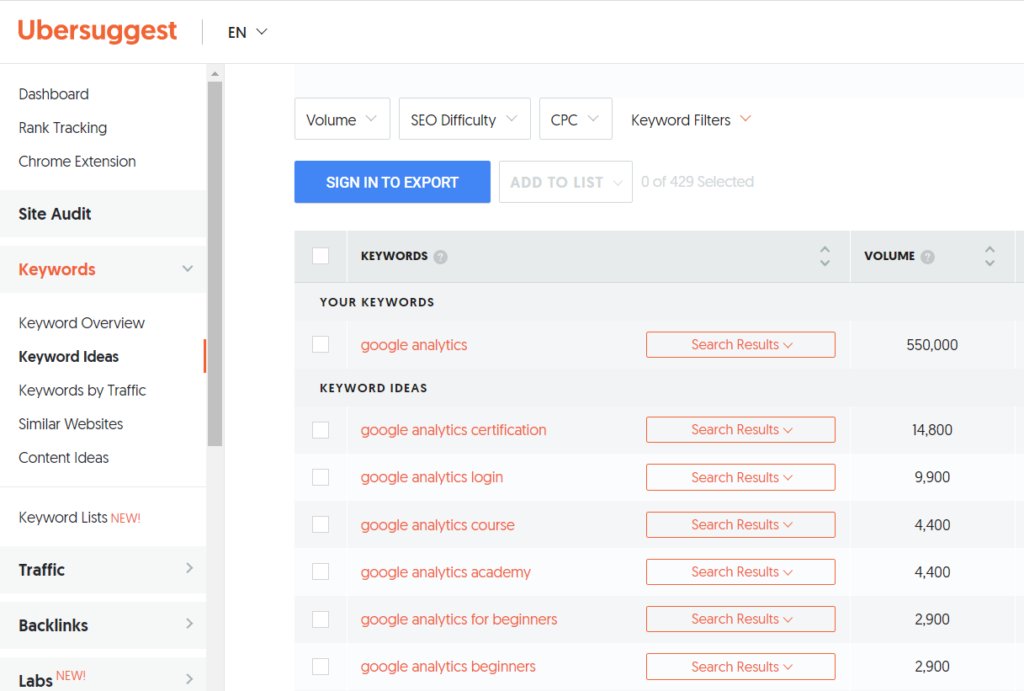Viewport: 1024px width, 691px height.
Task: Open Content Ideas page
Action: [63, 458]
